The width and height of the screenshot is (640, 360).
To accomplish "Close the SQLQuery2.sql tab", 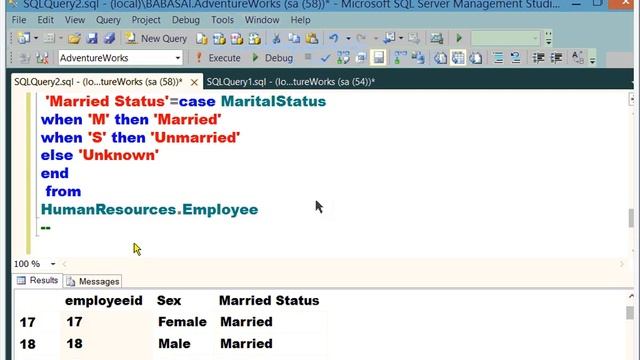I will coord(194,82).
